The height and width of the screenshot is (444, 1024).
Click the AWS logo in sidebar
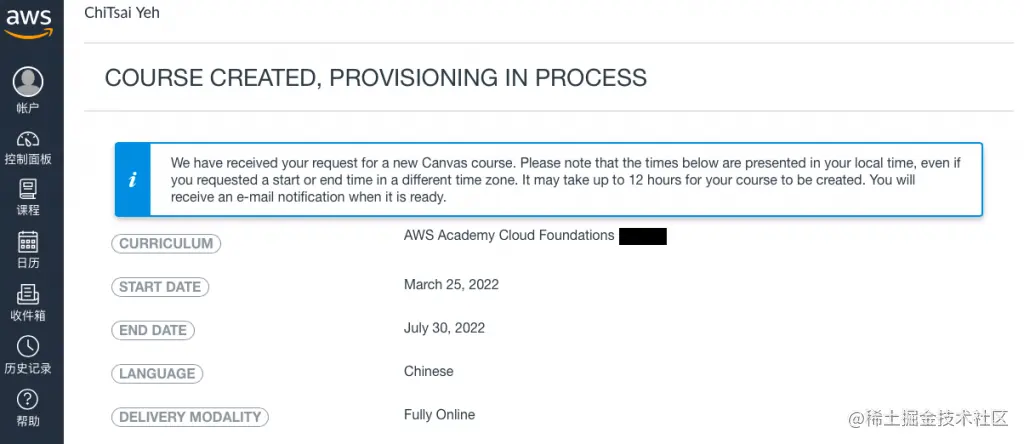[28, 22]
